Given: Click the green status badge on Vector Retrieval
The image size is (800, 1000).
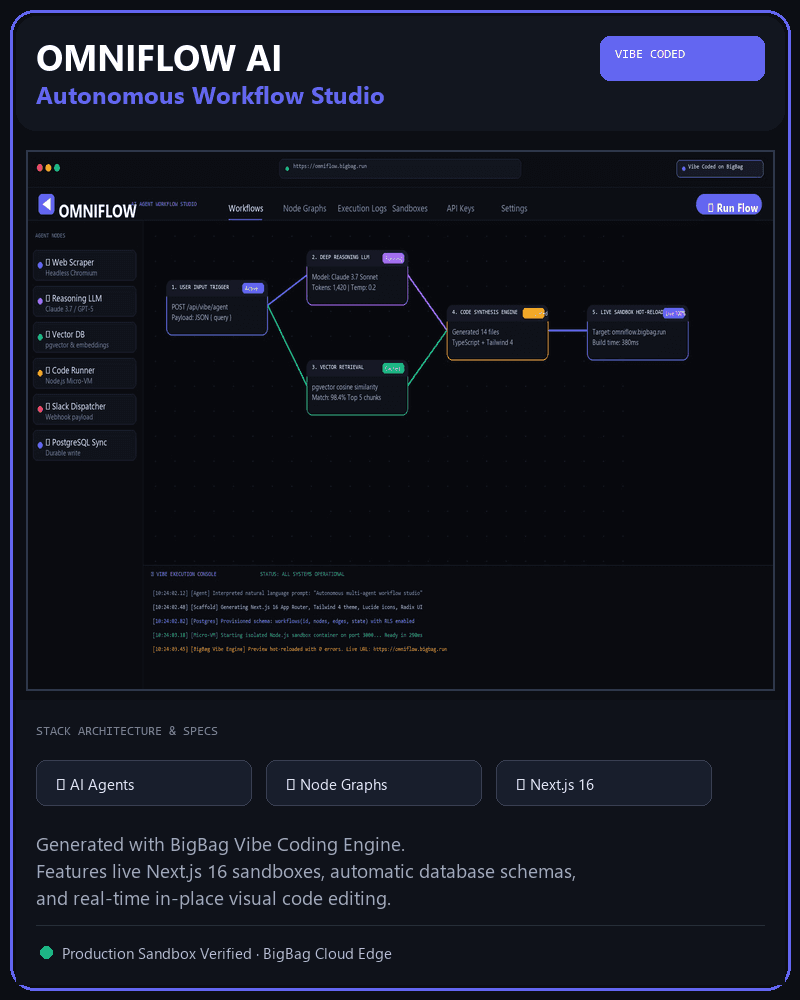Looking at the screenshot, I should [393, 369].
